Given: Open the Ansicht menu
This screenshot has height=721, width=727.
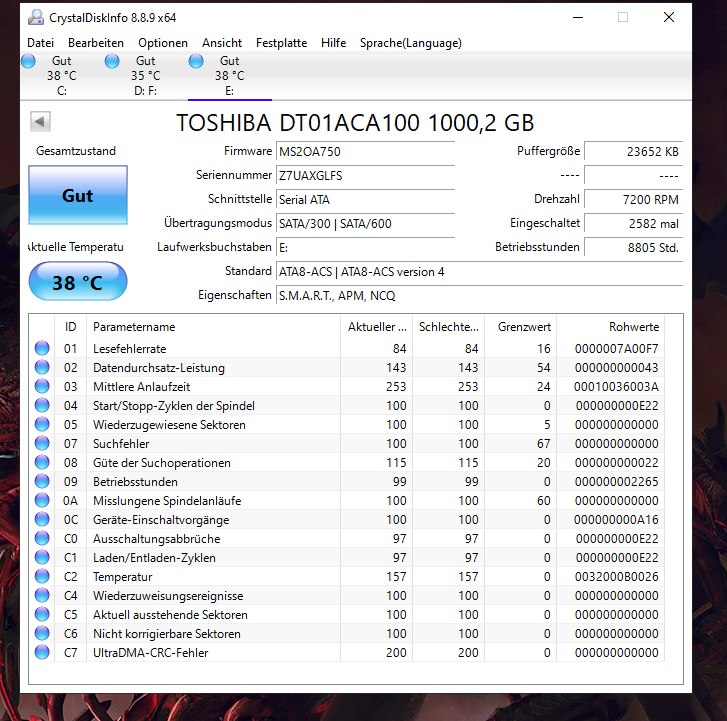Looking at the screenshot, I should 222,43.
